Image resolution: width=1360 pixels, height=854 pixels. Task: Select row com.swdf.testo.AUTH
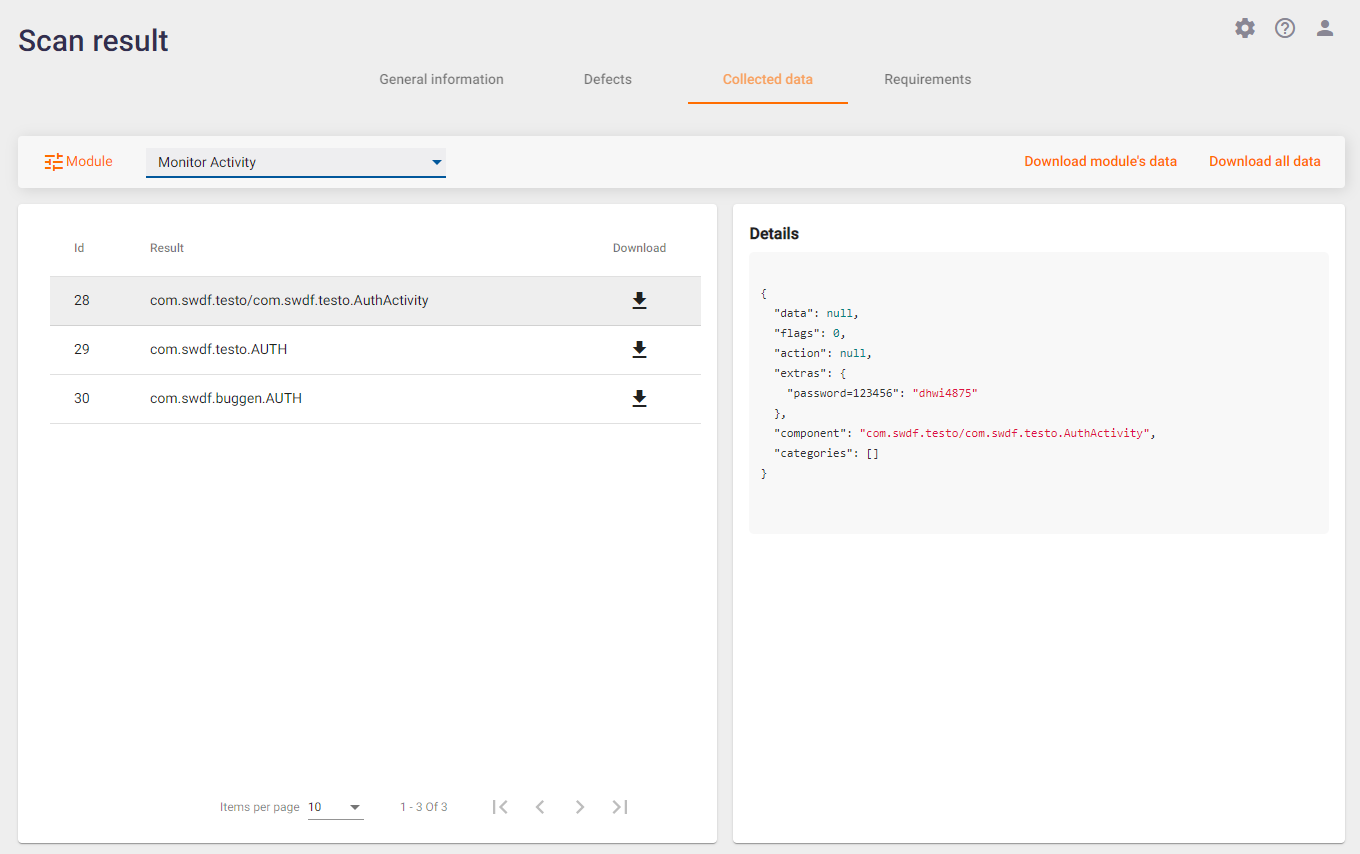375,349
